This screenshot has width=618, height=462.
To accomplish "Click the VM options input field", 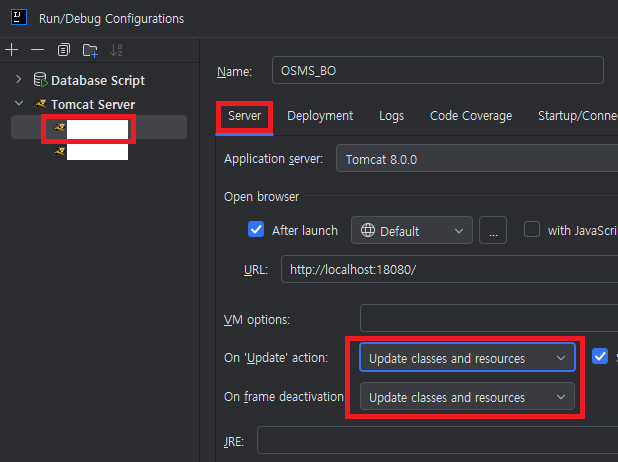I will [489, 319].
